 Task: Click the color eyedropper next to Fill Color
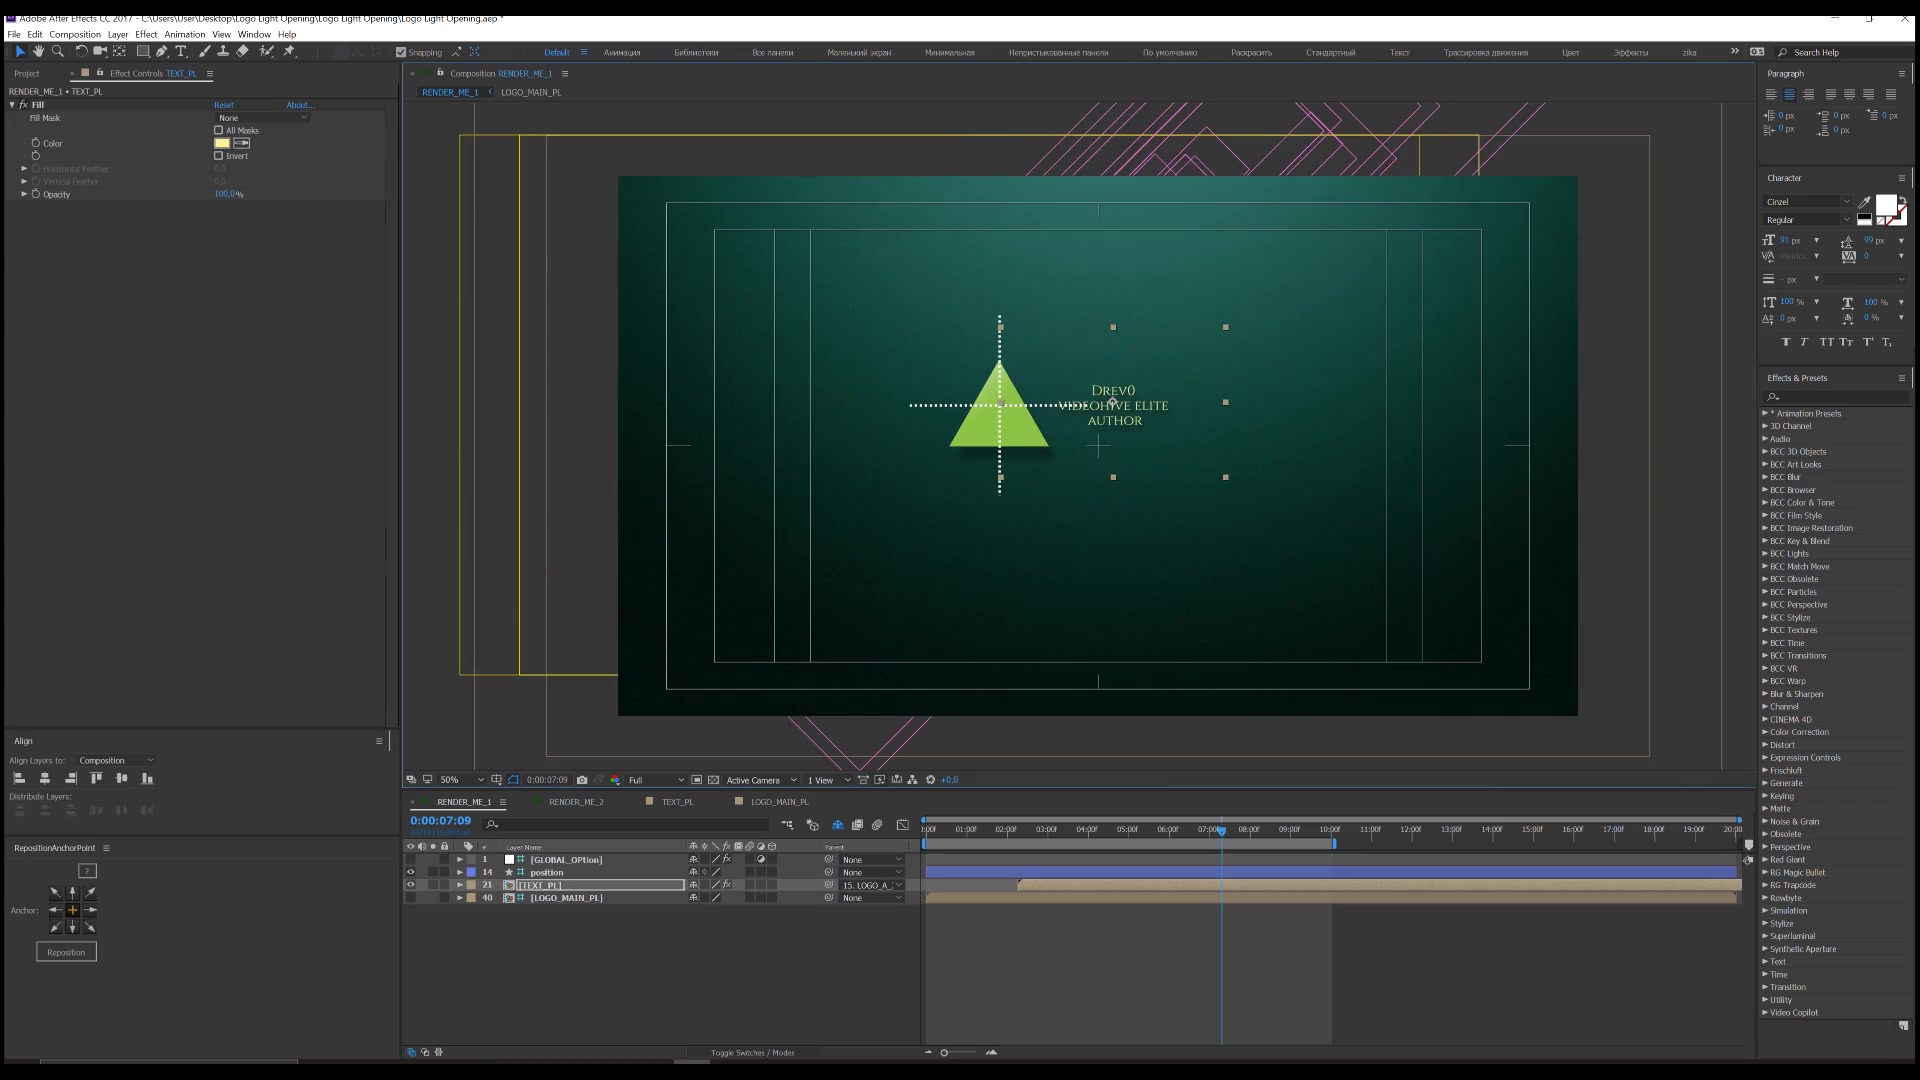241,143
